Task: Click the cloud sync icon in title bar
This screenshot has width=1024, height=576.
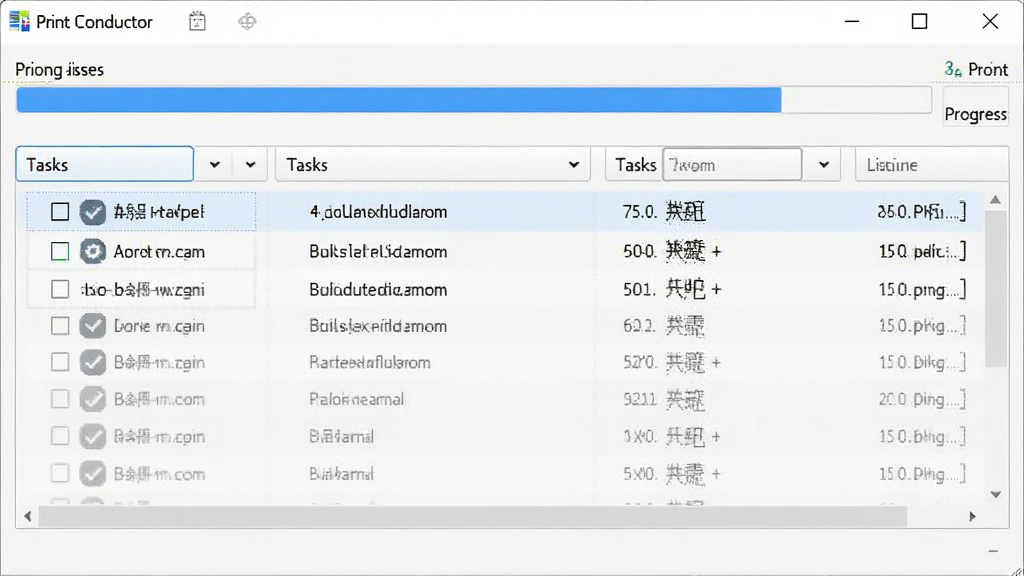Action: pyautogui.click(x=247, y=22)
